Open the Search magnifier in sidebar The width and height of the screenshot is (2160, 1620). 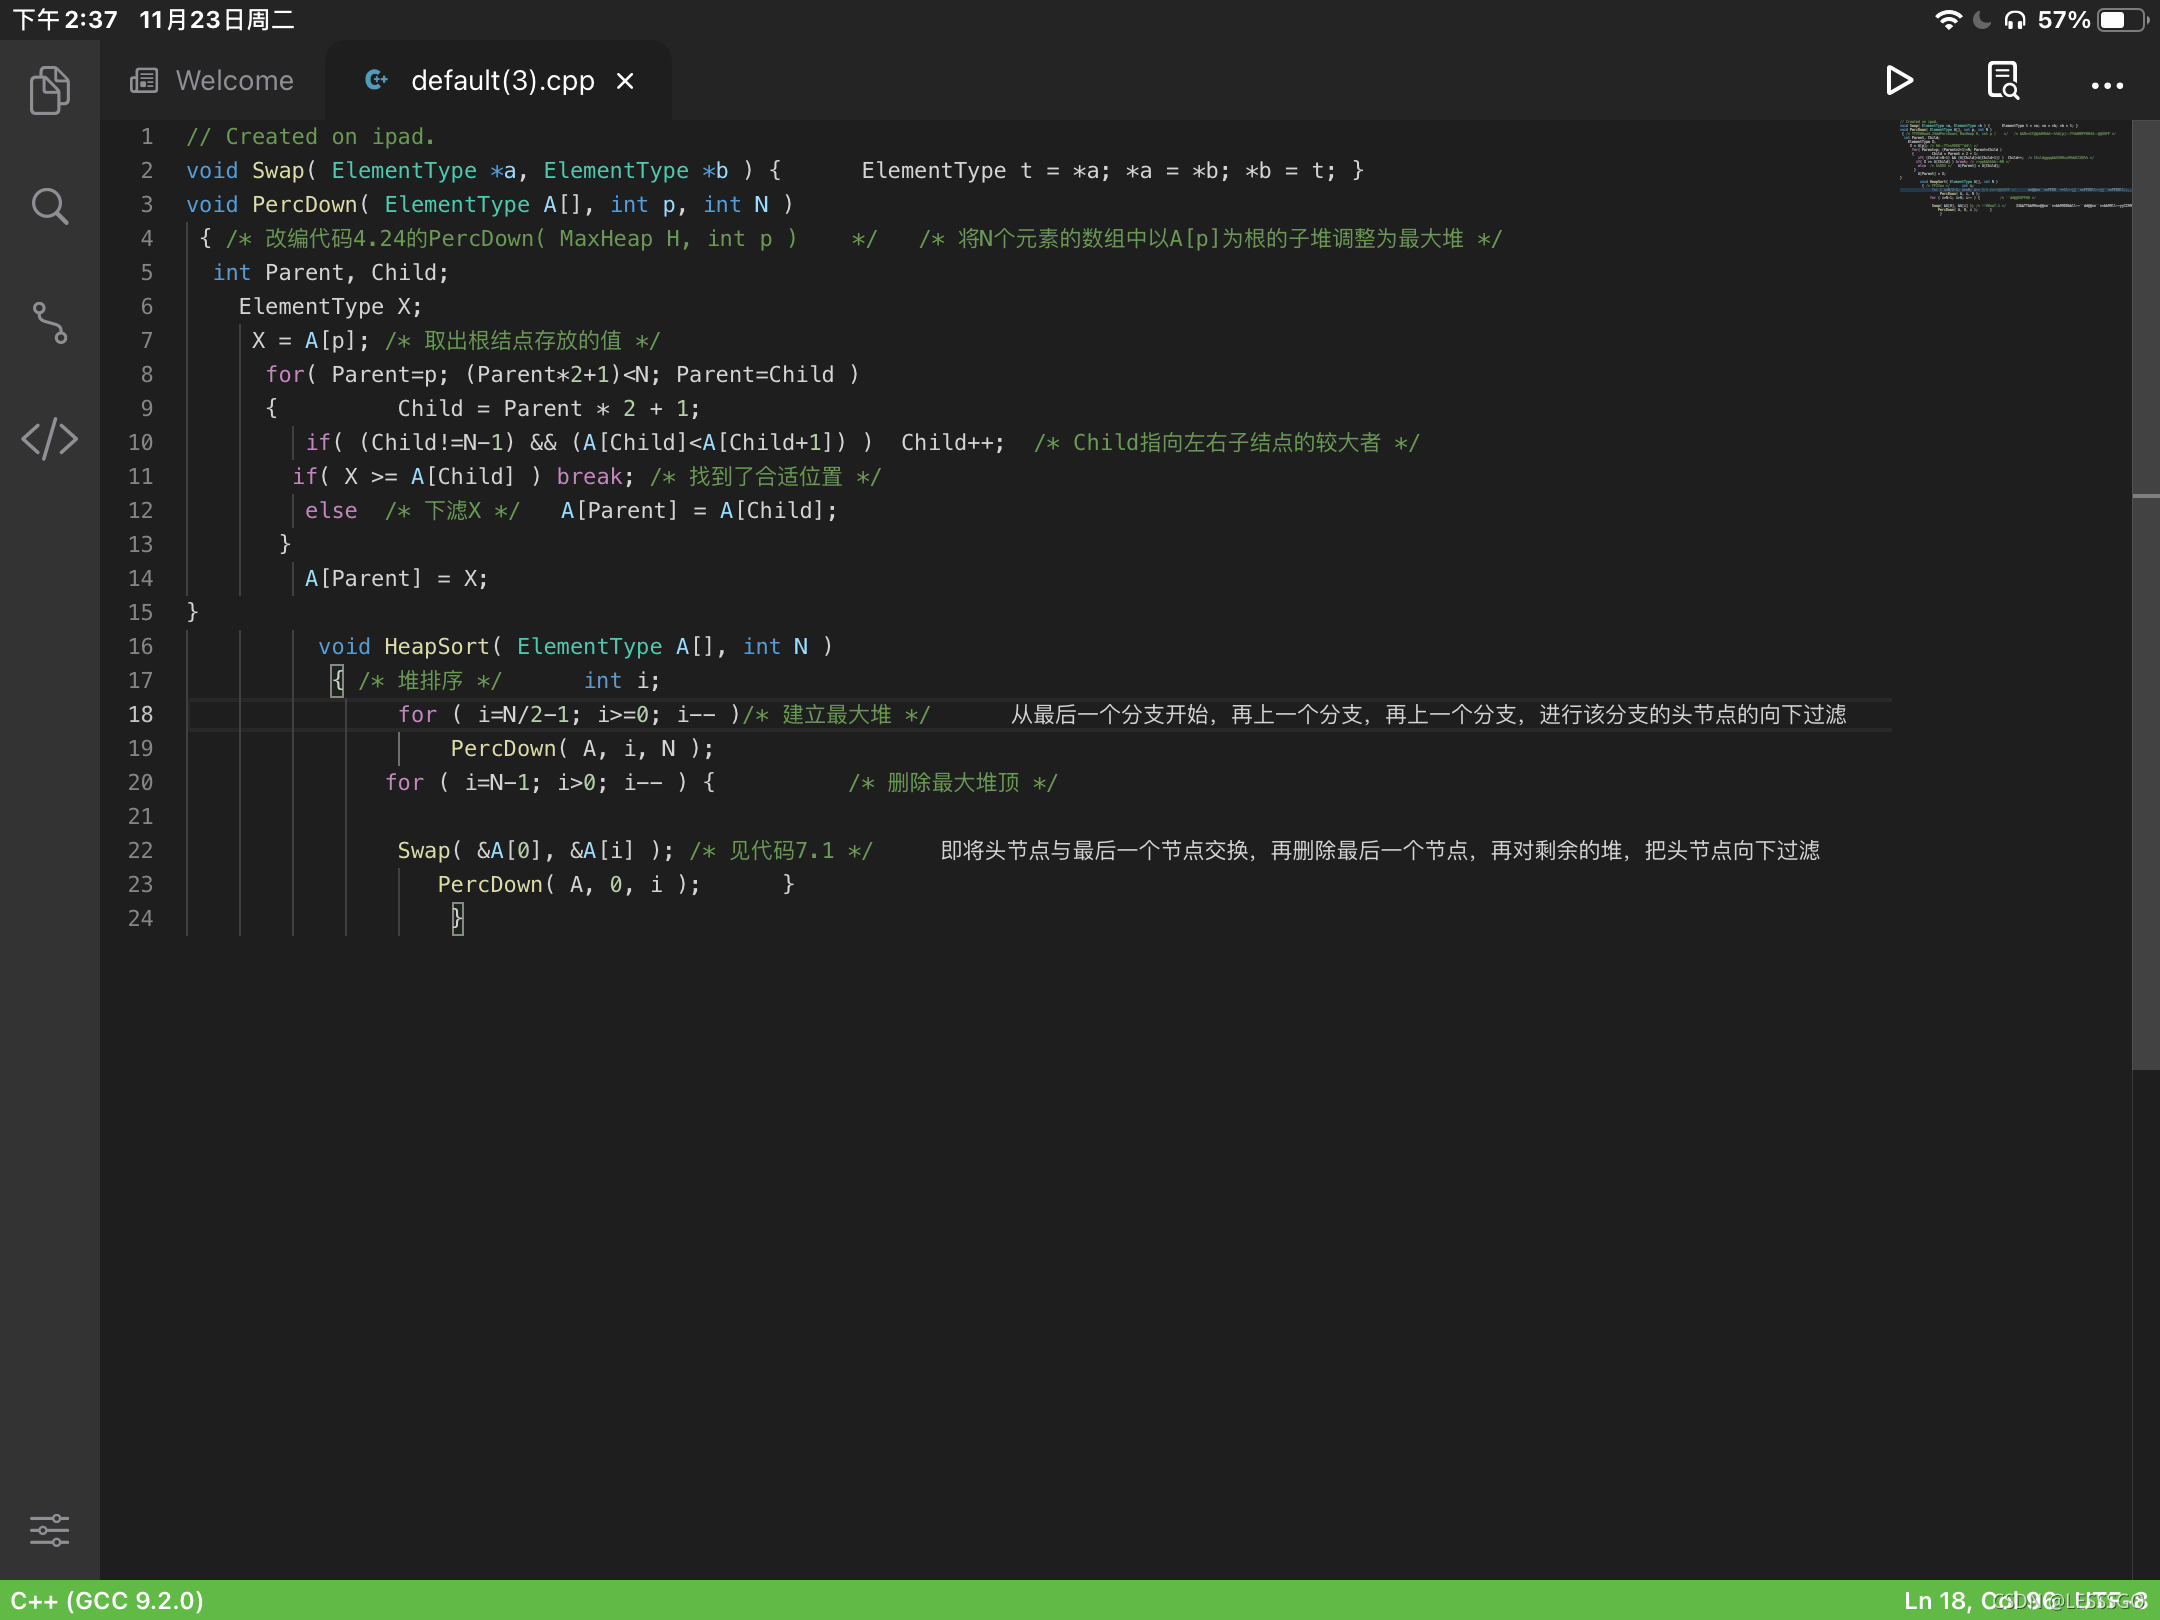[50, 206]
